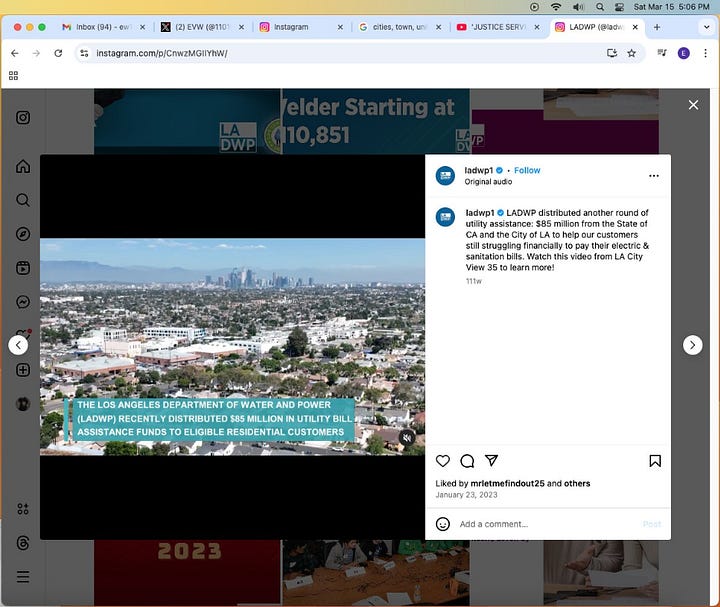Click the January 23, 2023 date
Screen dimensions: 720x607
point(467,495)
